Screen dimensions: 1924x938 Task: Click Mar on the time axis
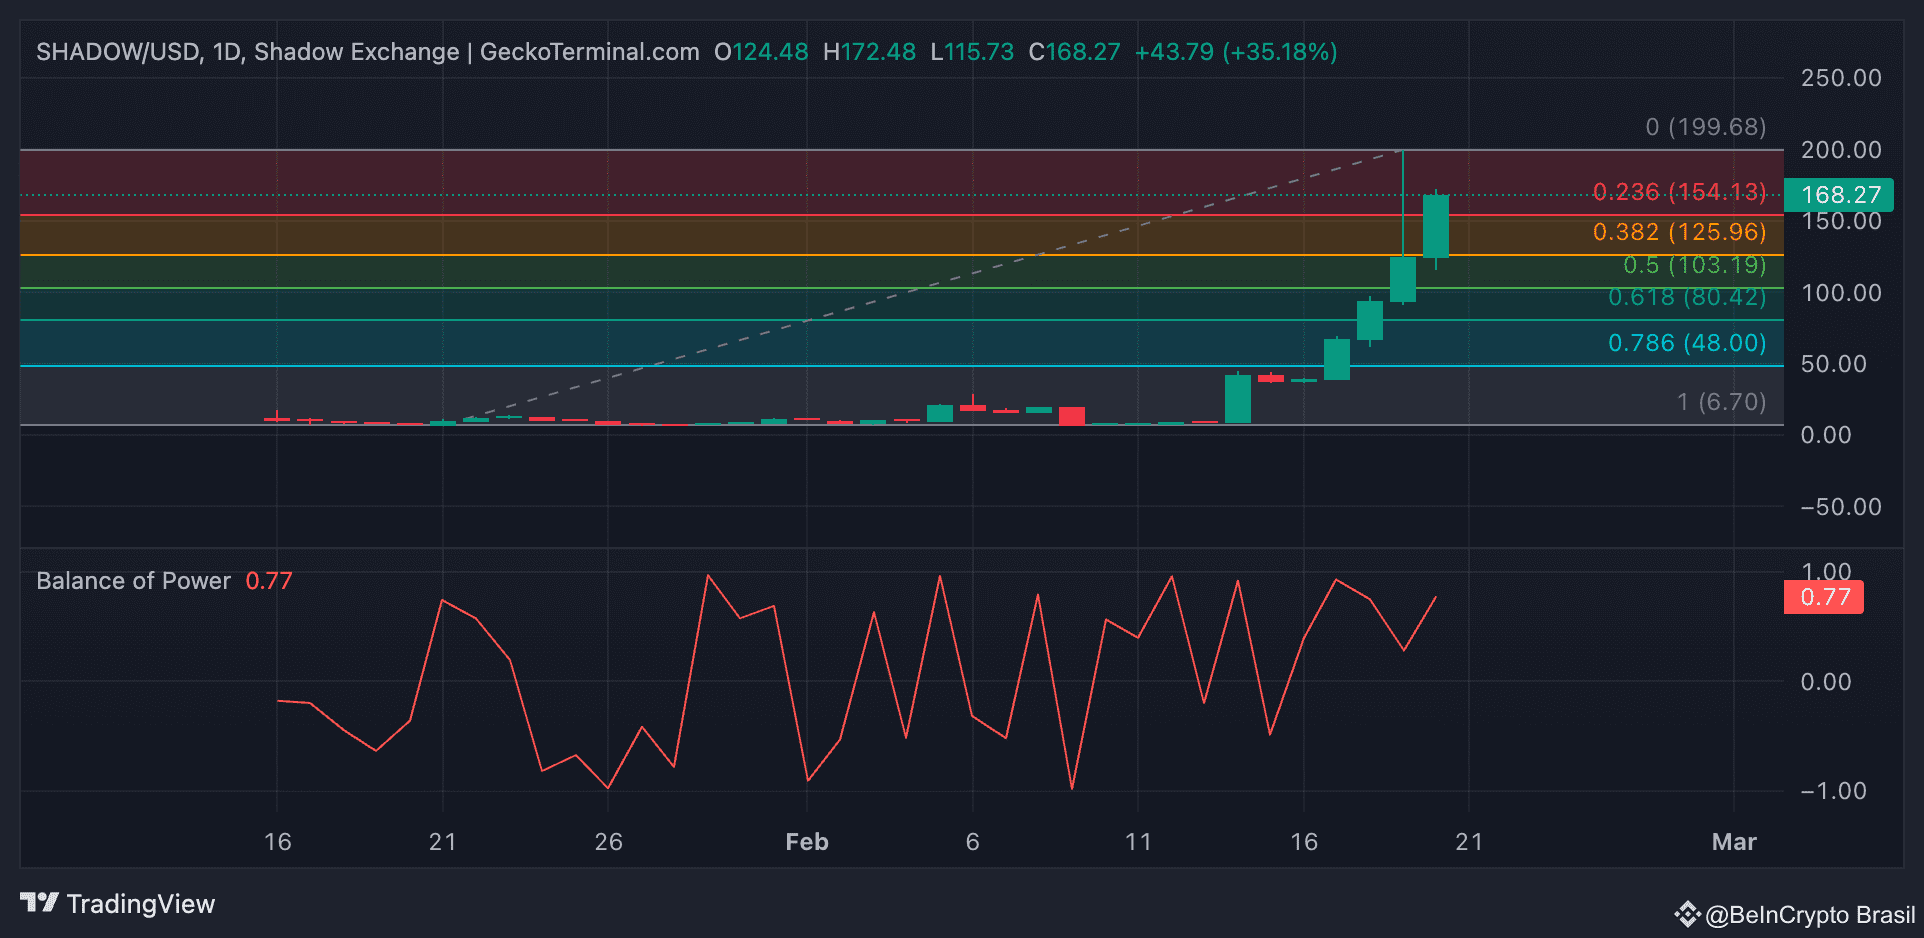[x=1735, y=842]
